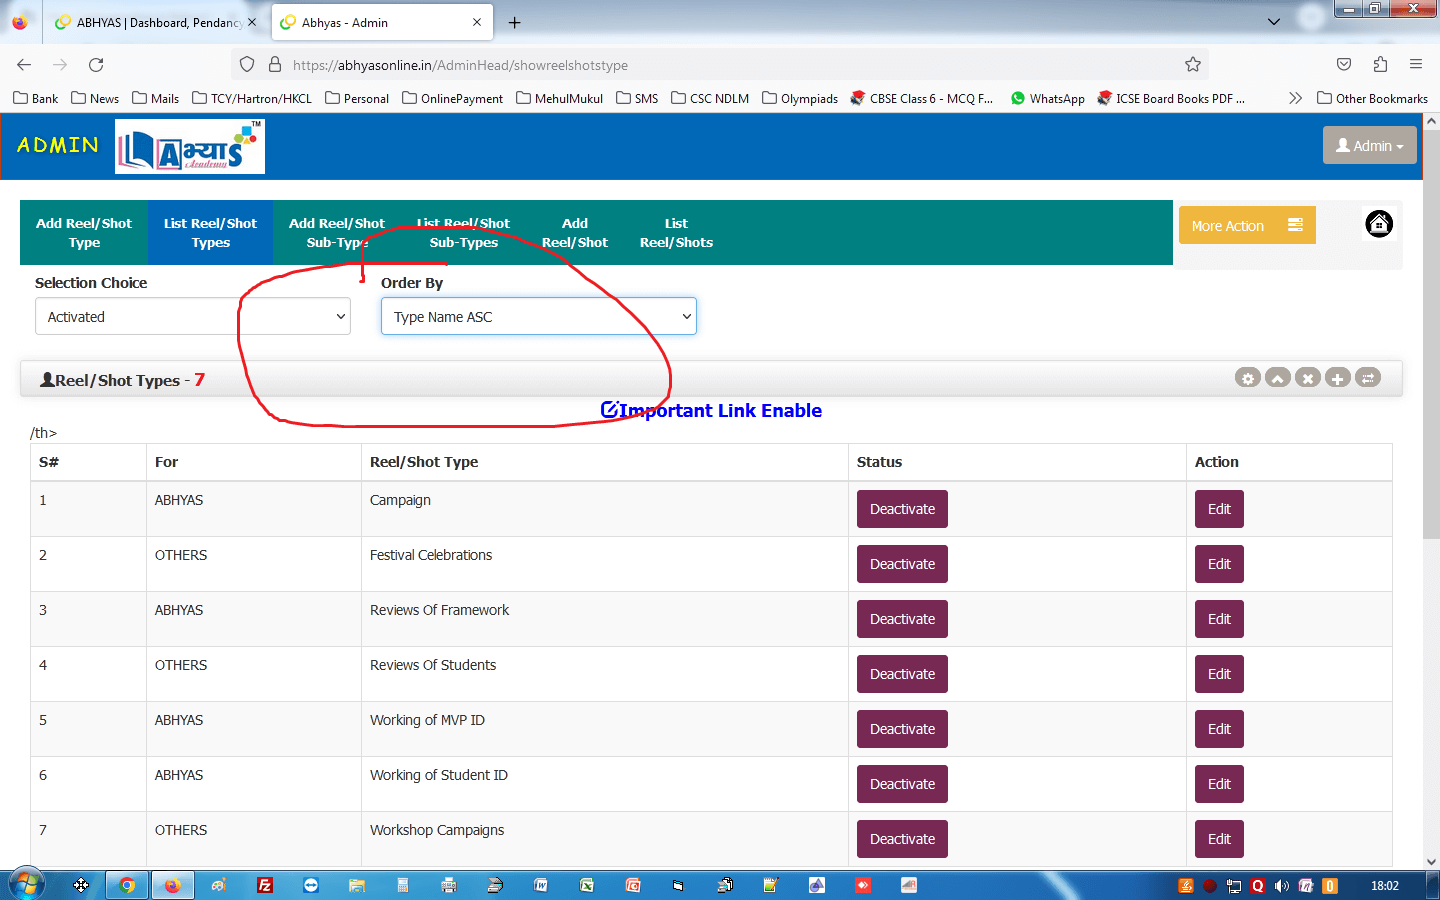Open the Selection Choice dropdown
The width and height of the screenshot is (1440, 900).
[193, 317]
